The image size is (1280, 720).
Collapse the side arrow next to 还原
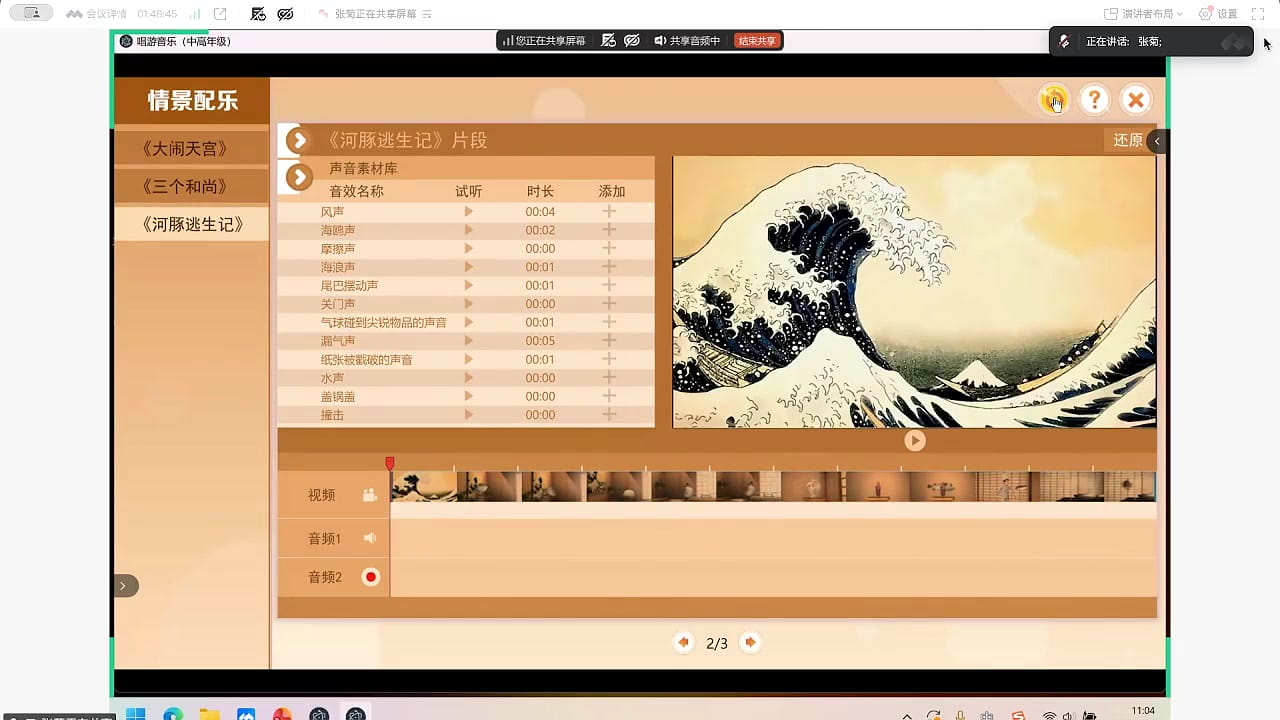[1157, 141]
